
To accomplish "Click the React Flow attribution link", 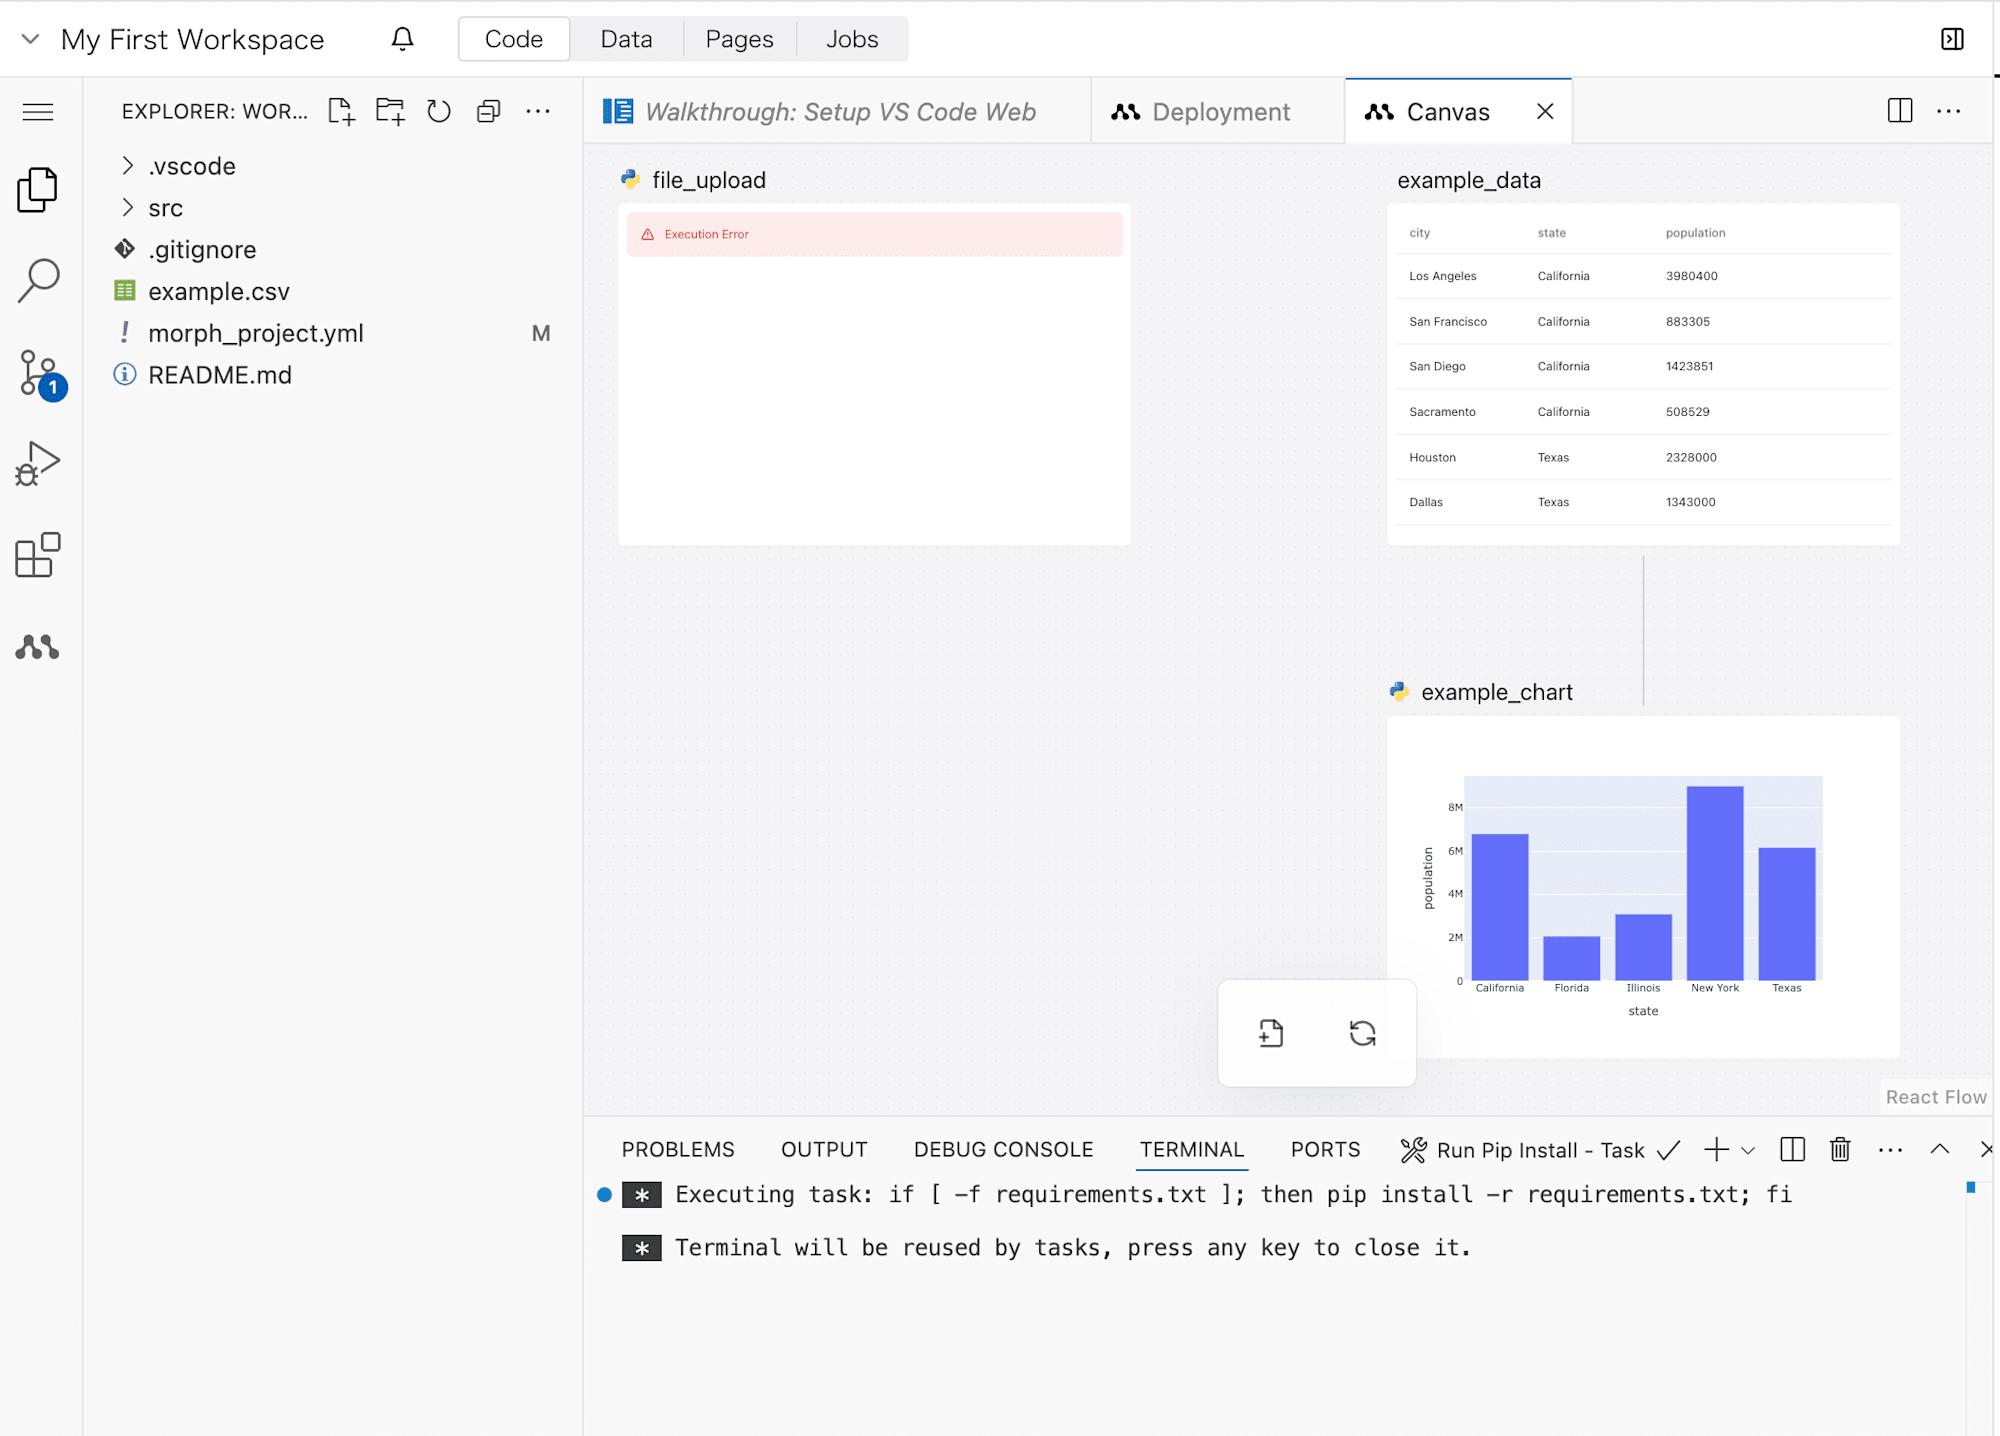I will 1936,1097.
